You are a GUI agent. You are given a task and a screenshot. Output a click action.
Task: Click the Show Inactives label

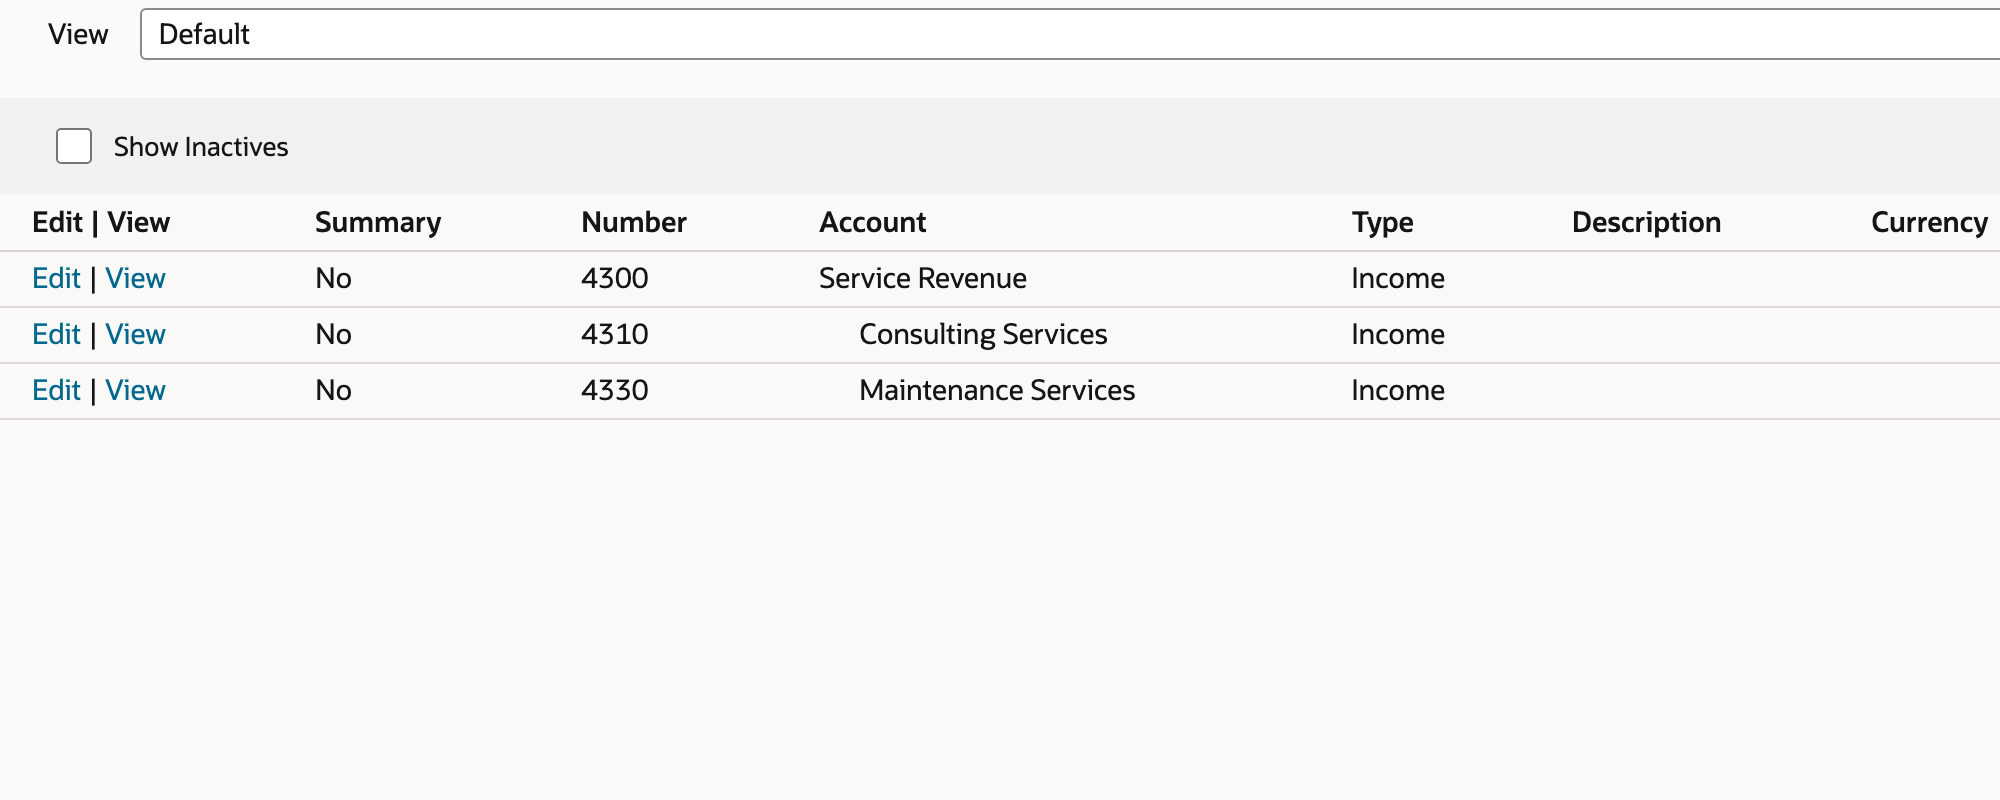pyautogui.click(x=201, y=146)
